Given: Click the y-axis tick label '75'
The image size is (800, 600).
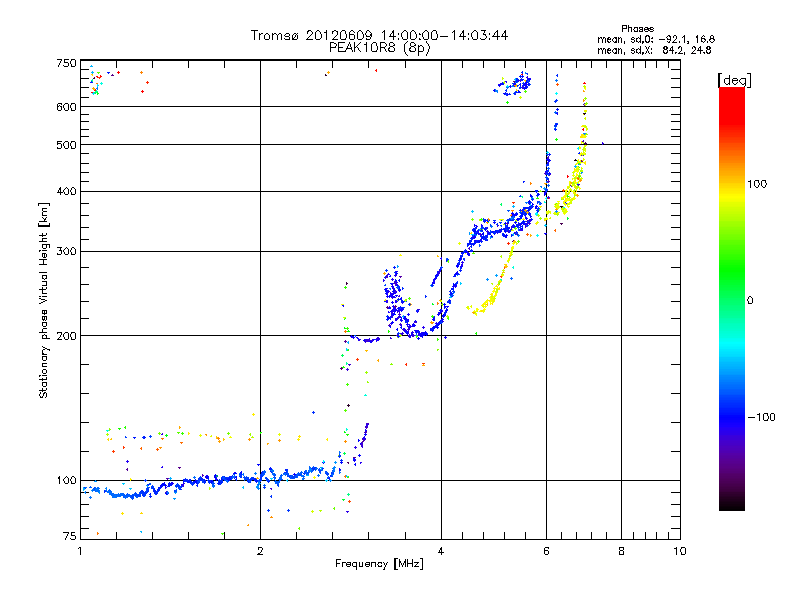Looking at the screenshot, I should pyautogui.click(x=70, y=536).
